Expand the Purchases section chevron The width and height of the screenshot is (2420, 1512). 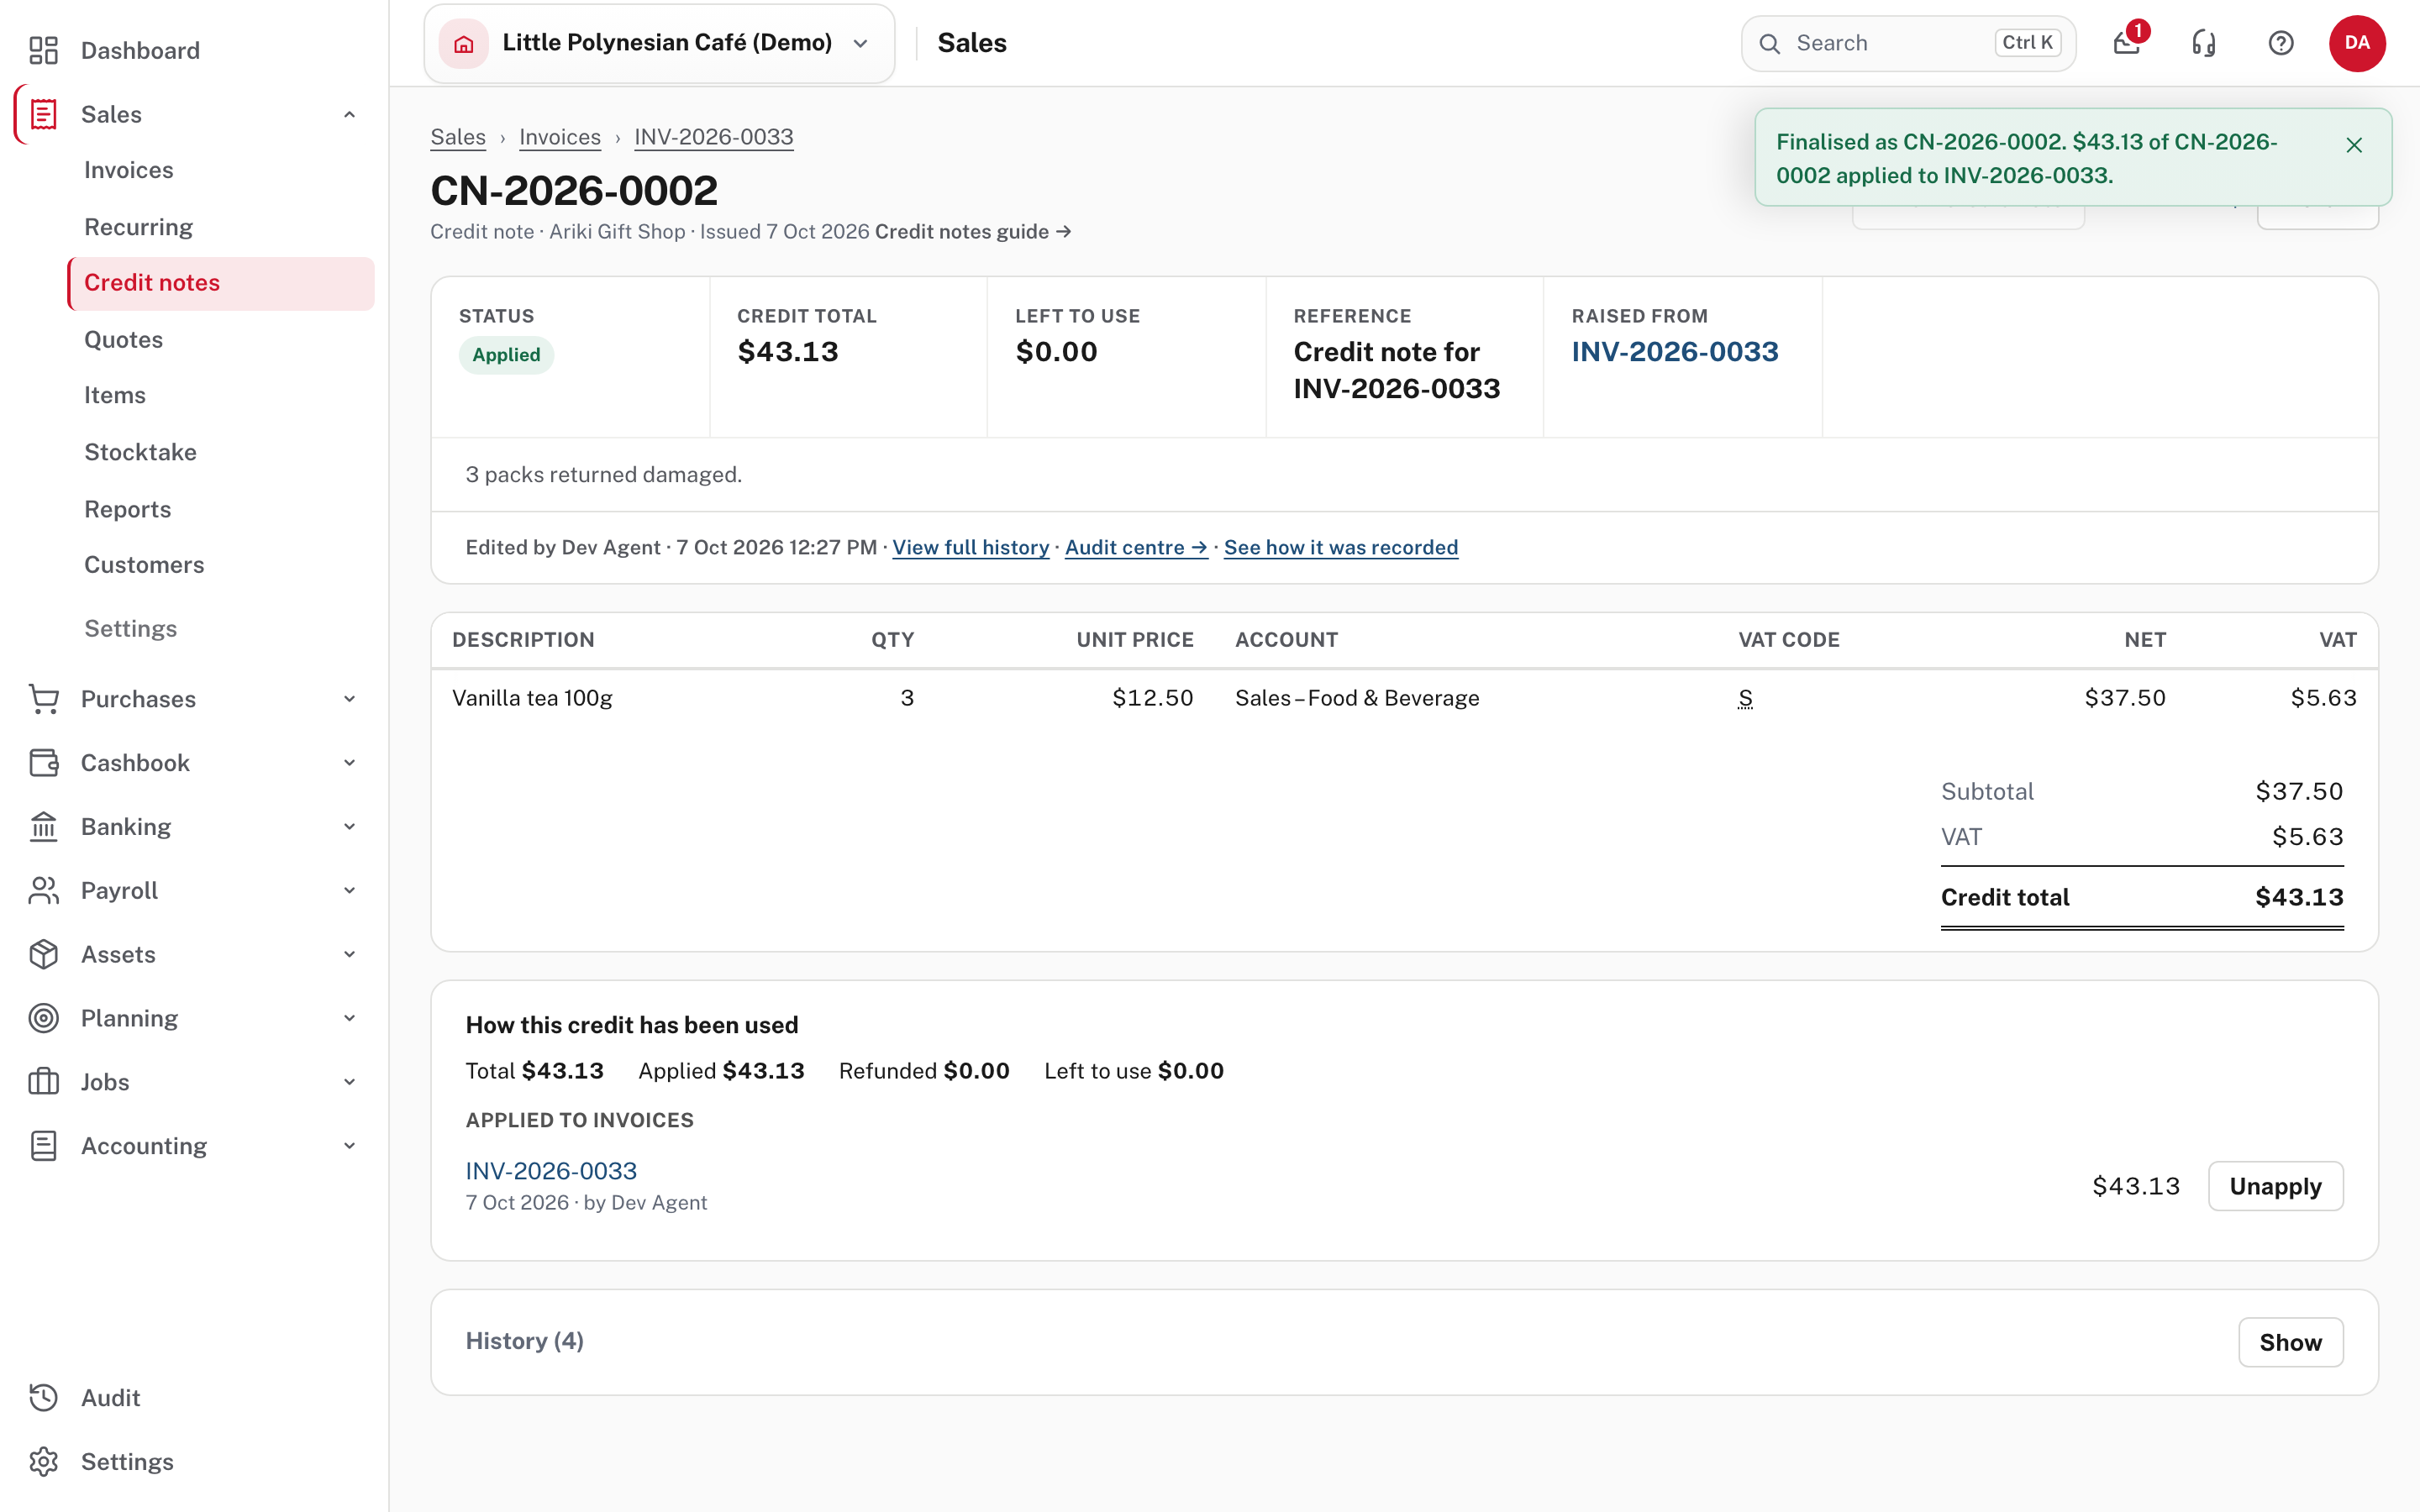point(349,699)
